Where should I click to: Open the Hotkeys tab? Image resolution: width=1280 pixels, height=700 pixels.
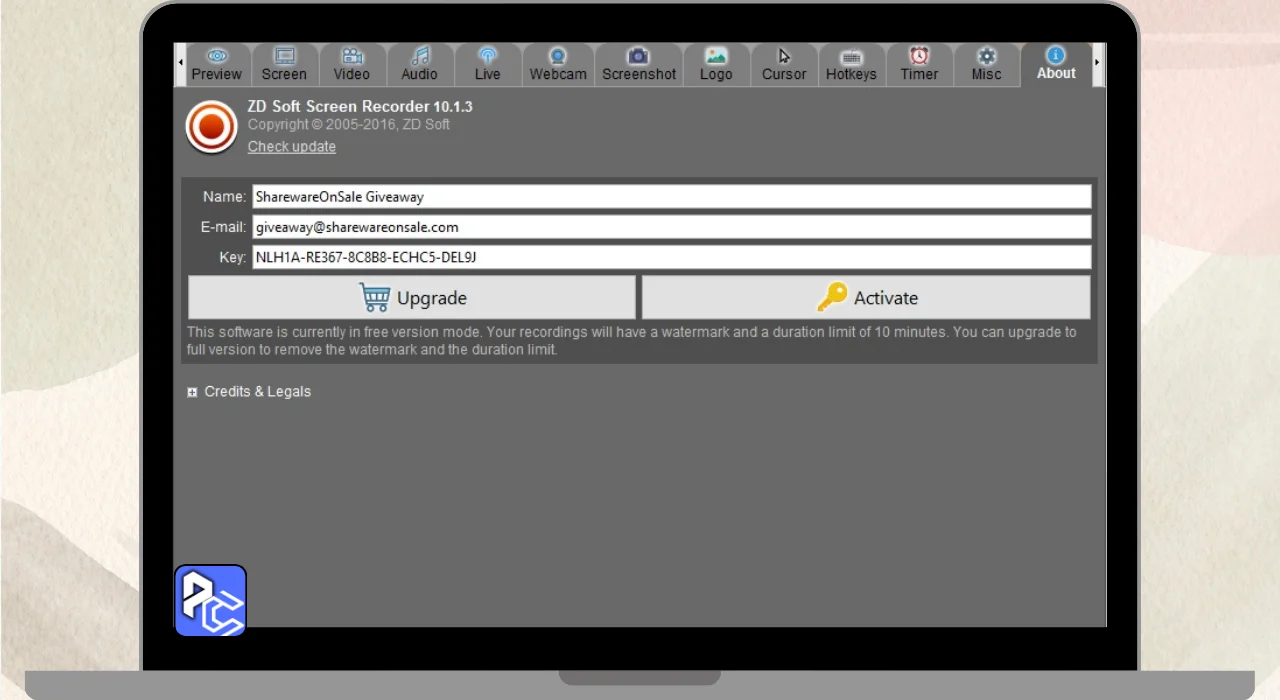pos(851,64)
